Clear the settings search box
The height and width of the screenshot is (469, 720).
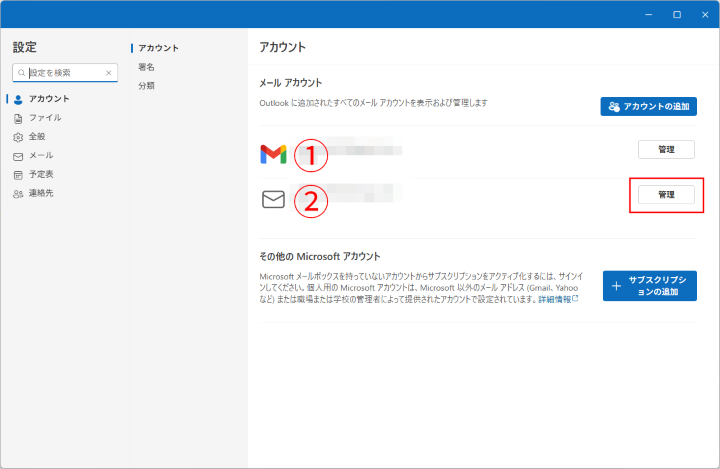tap(109, 73)
